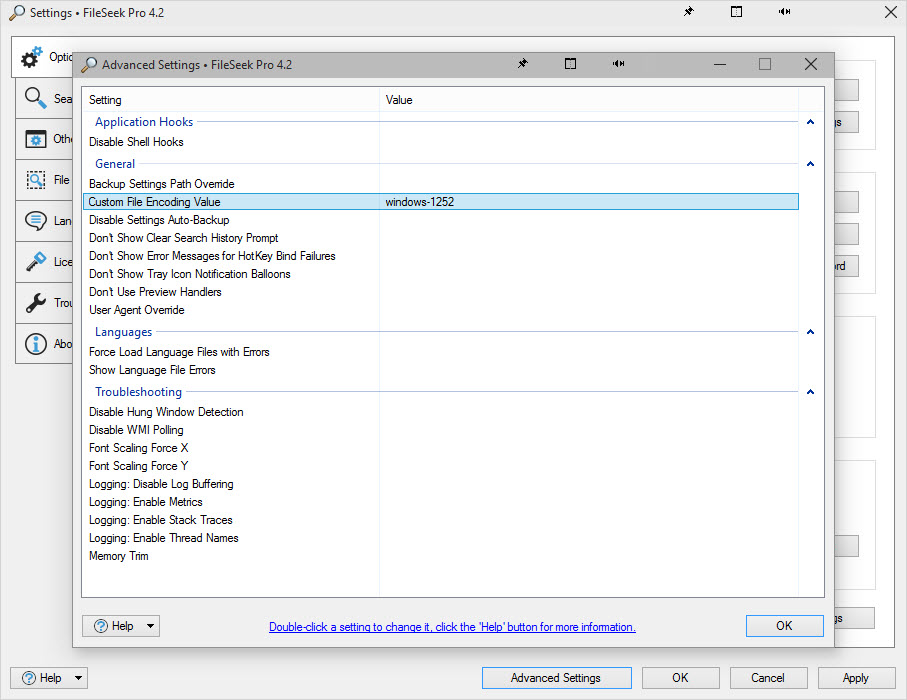Click the wrench icon for Troubleshooting tab
The height and width of the screenshot is (700, 907).
(x=36, y=303)
